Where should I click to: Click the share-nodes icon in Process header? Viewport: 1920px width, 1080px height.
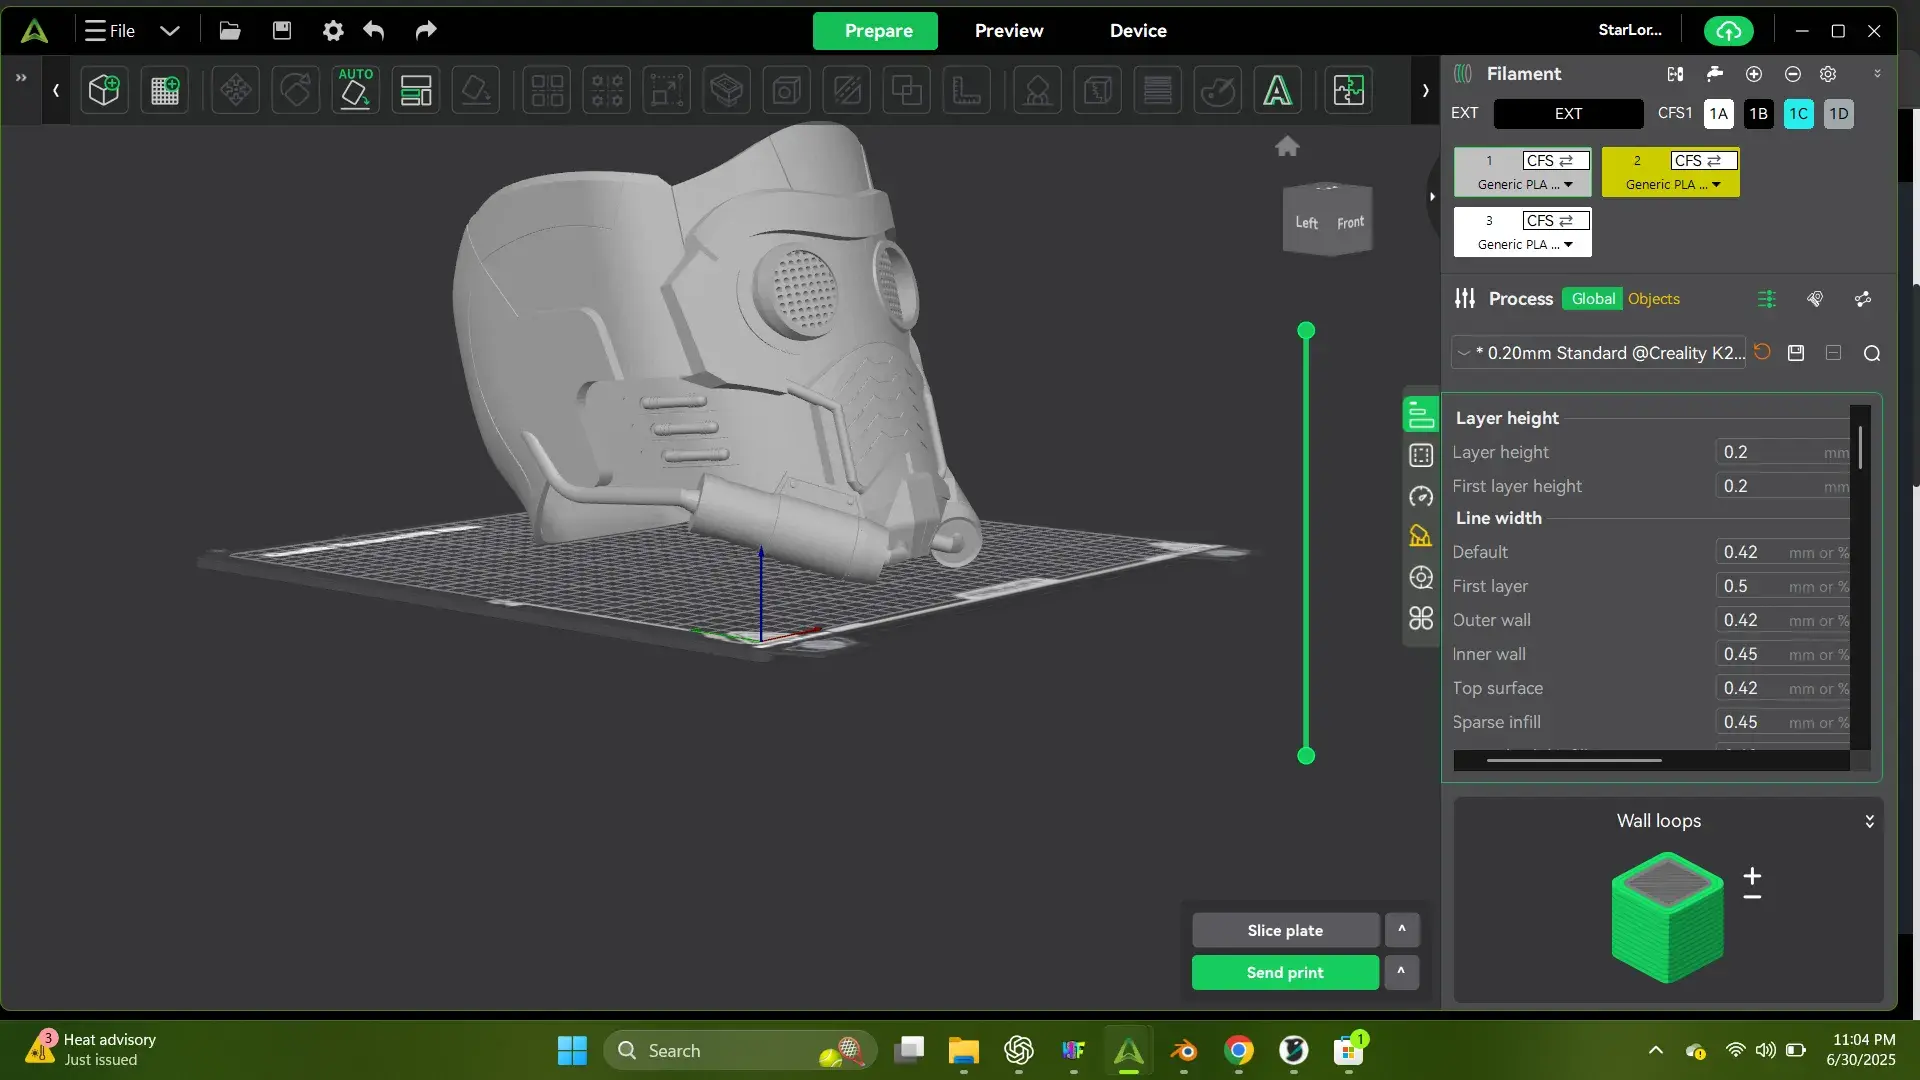(1862, 299)
